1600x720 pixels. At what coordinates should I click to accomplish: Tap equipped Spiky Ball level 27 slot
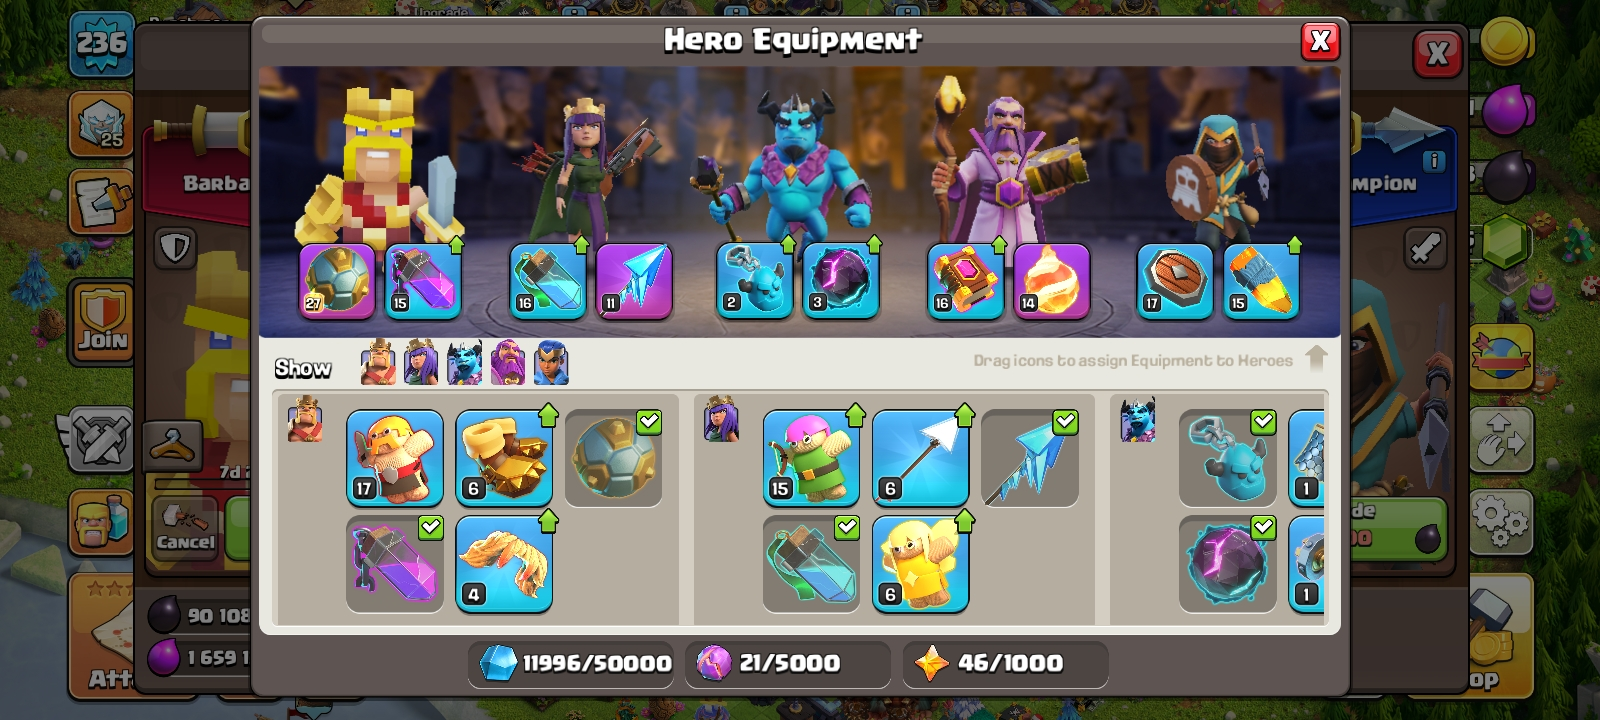coord(337,281)
